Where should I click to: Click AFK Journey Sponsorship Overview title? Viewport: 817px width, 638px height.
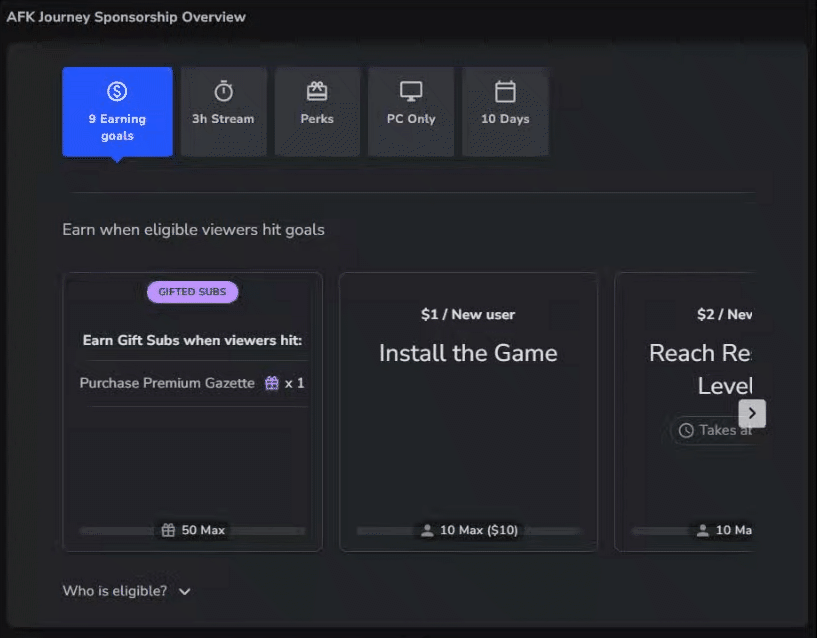[x=126, y=17]
